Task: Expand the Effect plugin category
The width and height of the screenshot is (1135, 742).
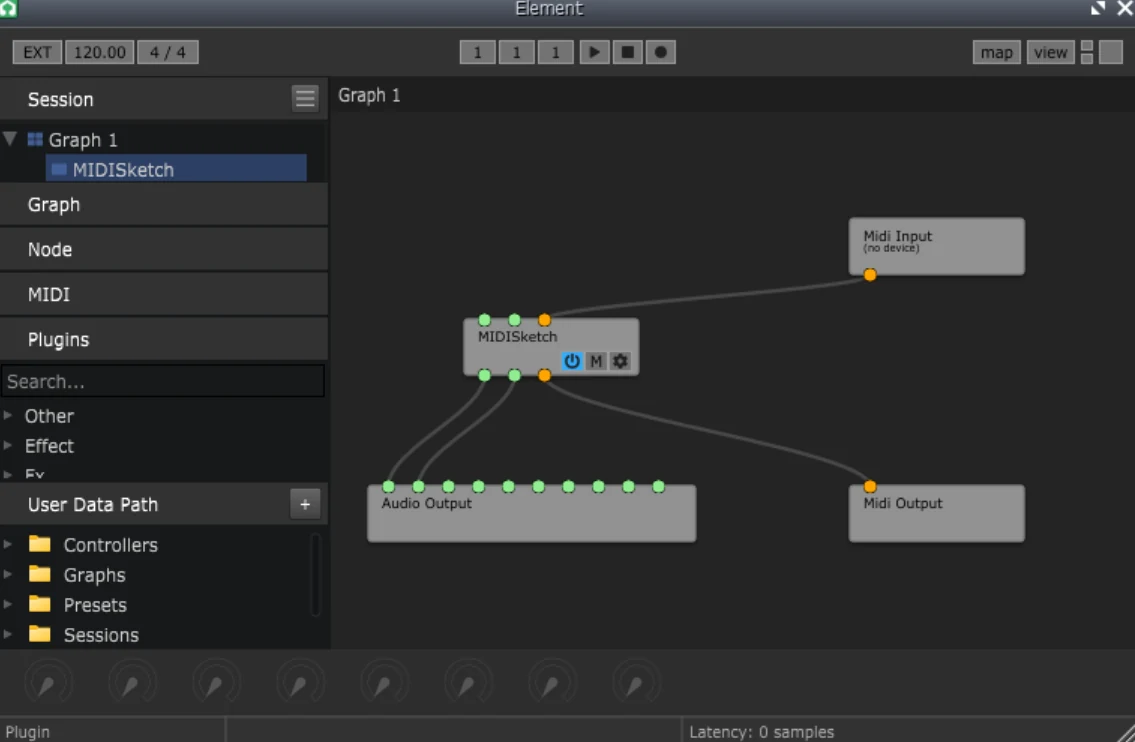Action: 8,445
